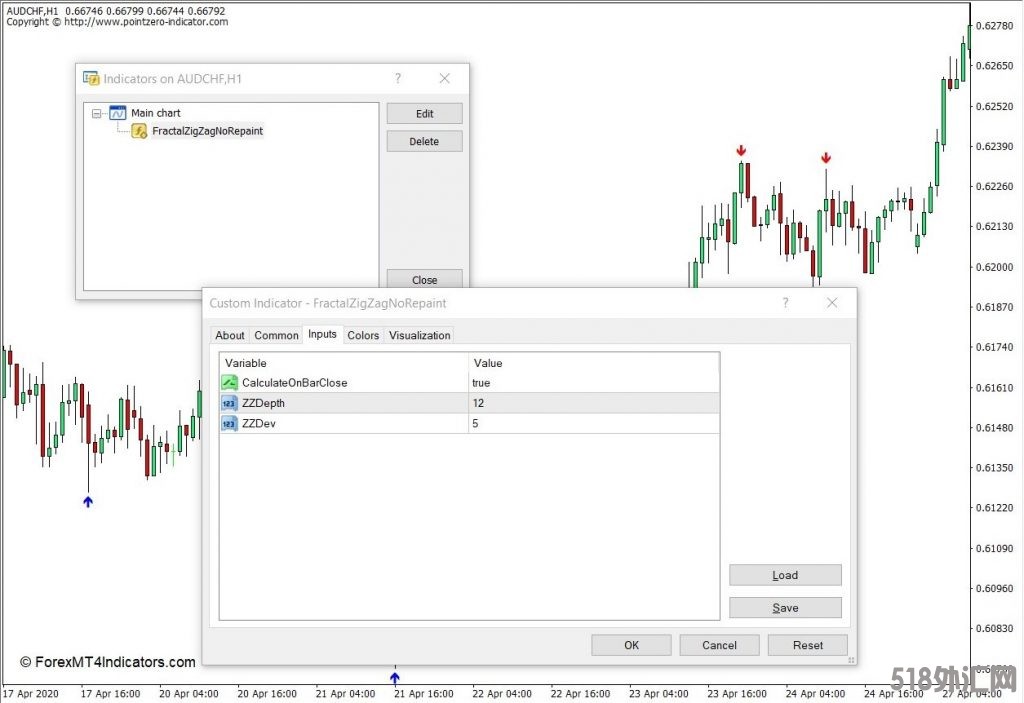
Task: Close the Indicators on AUDCHF,H1 window
Action: (445, 78)
